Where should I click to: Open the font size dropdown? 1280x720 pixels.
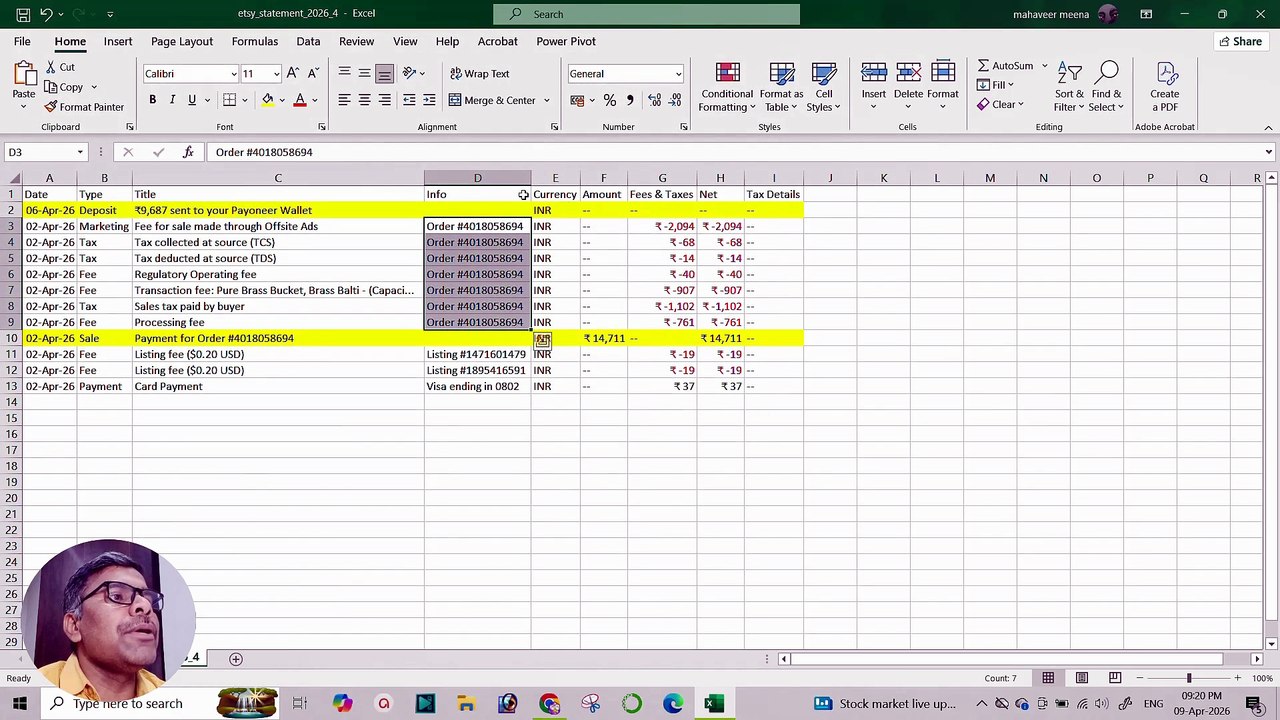pos(277,74)
